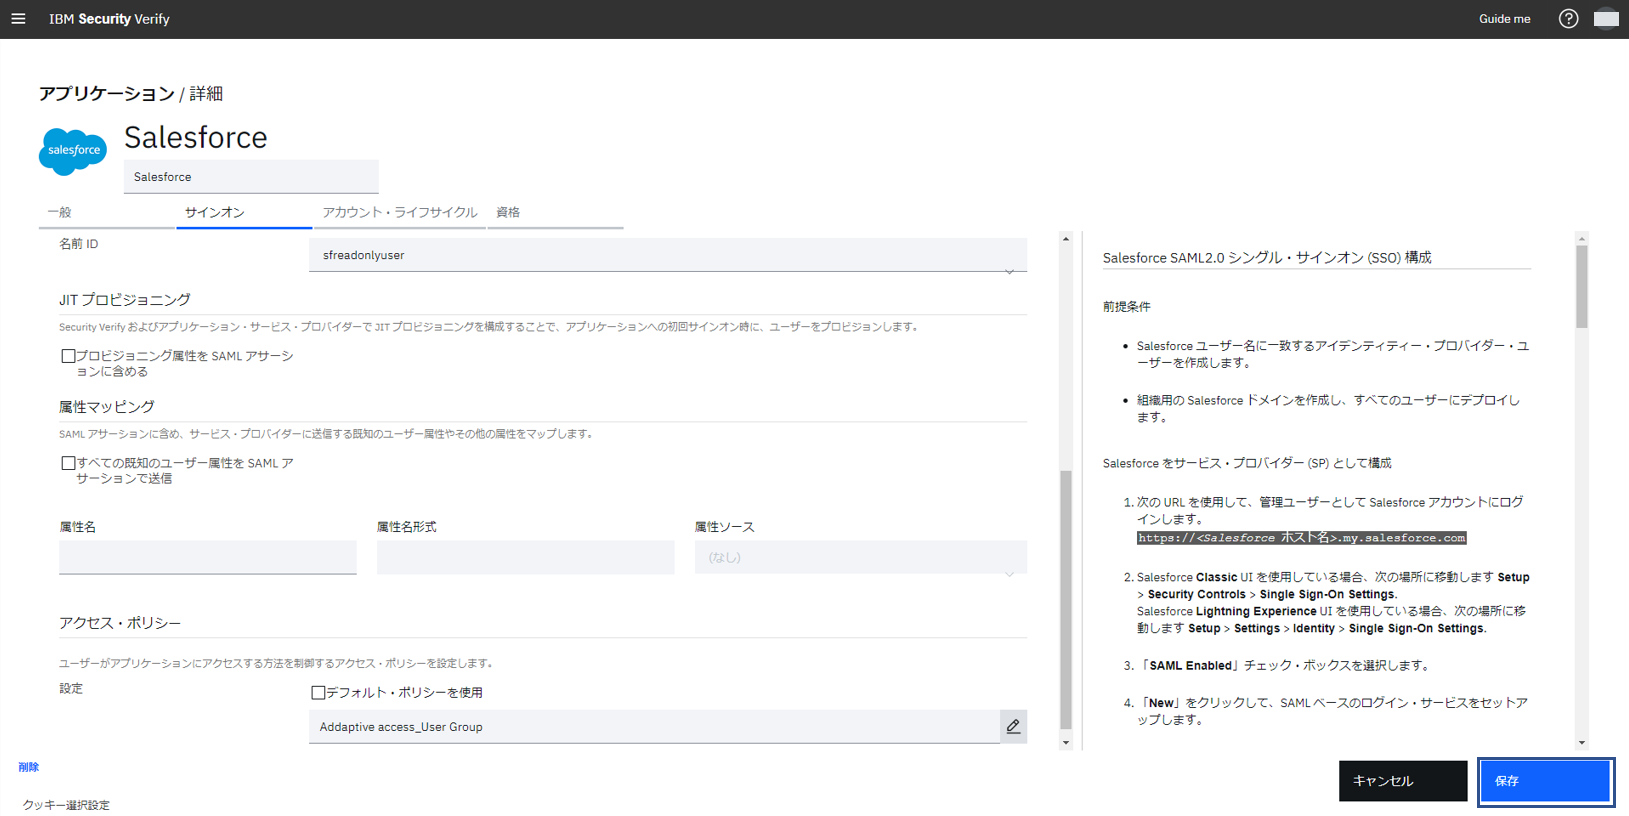
Task: Click the 前提条件 text in help panel
Action: (1127, 307)
